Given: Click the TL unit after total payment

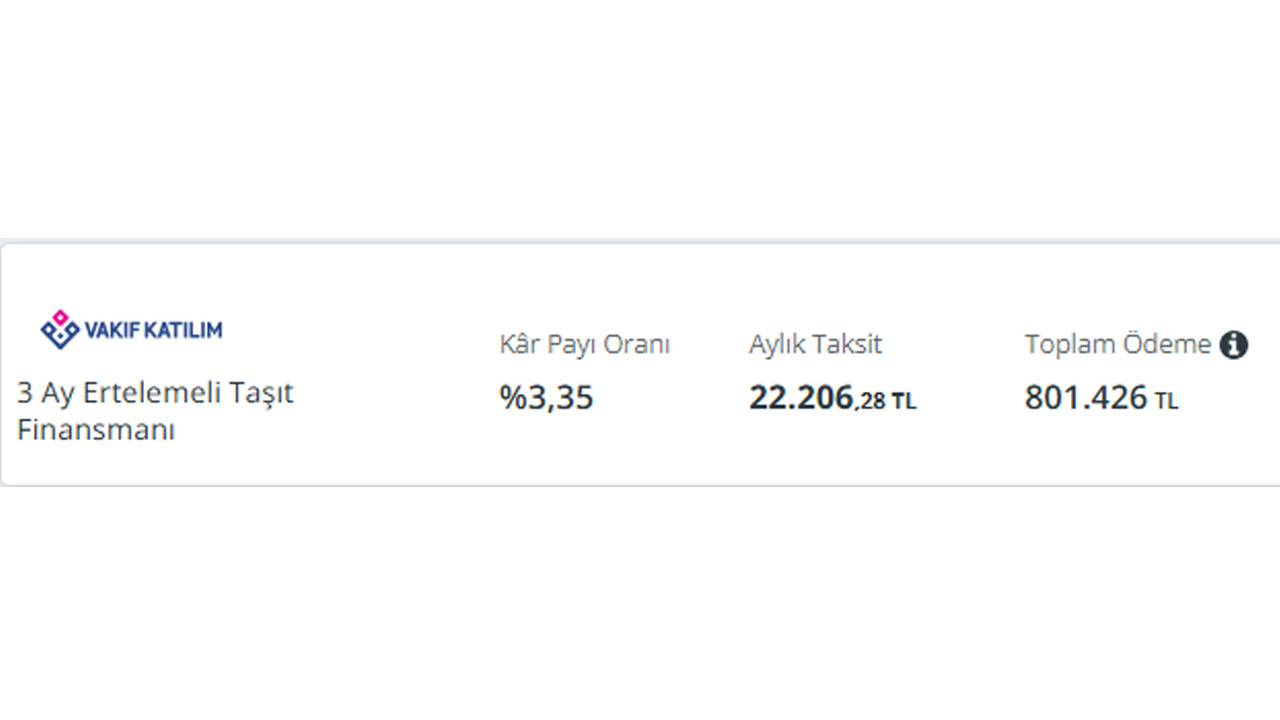Looking at the screenshot, I should 1167,402.
